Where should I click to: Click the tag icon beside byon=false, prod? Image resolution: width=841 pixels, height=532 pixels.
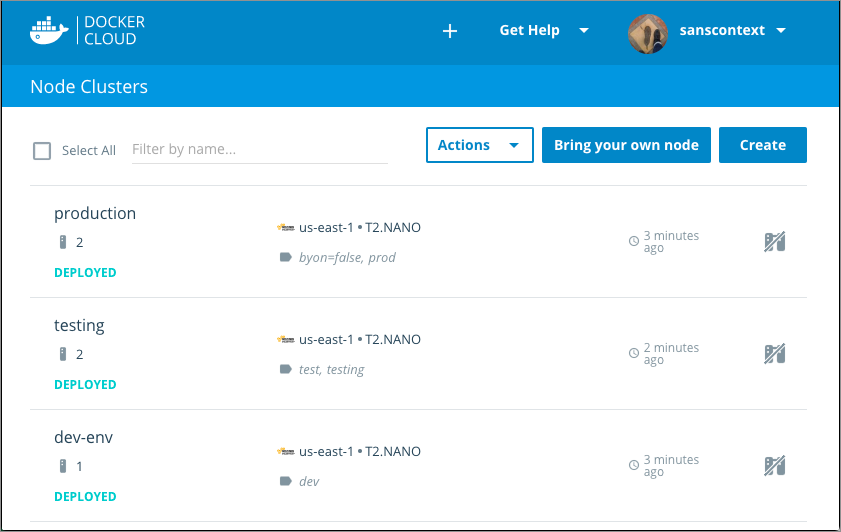pyautogui.click(x=284, y=258)
